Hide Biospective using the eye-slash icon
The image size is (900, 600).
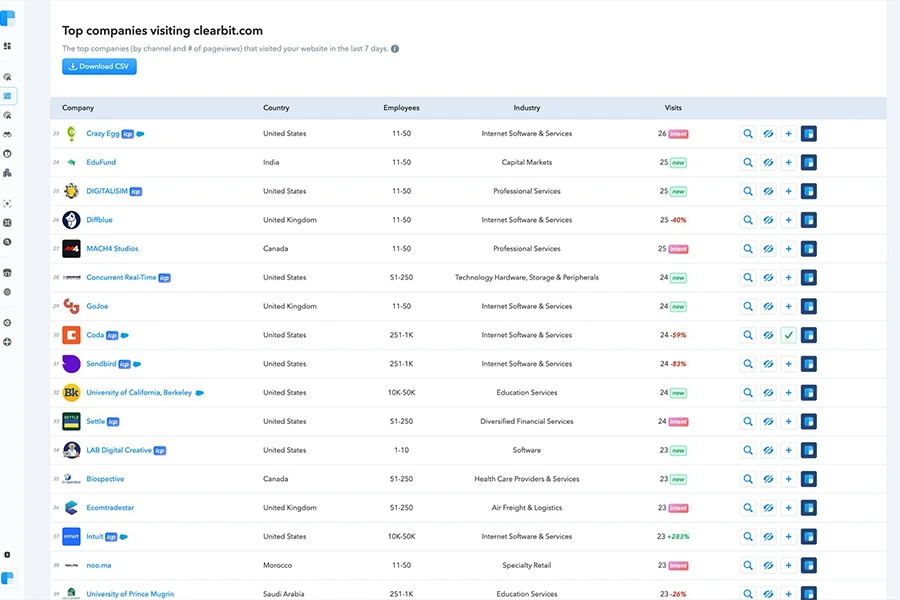(768, 479)
